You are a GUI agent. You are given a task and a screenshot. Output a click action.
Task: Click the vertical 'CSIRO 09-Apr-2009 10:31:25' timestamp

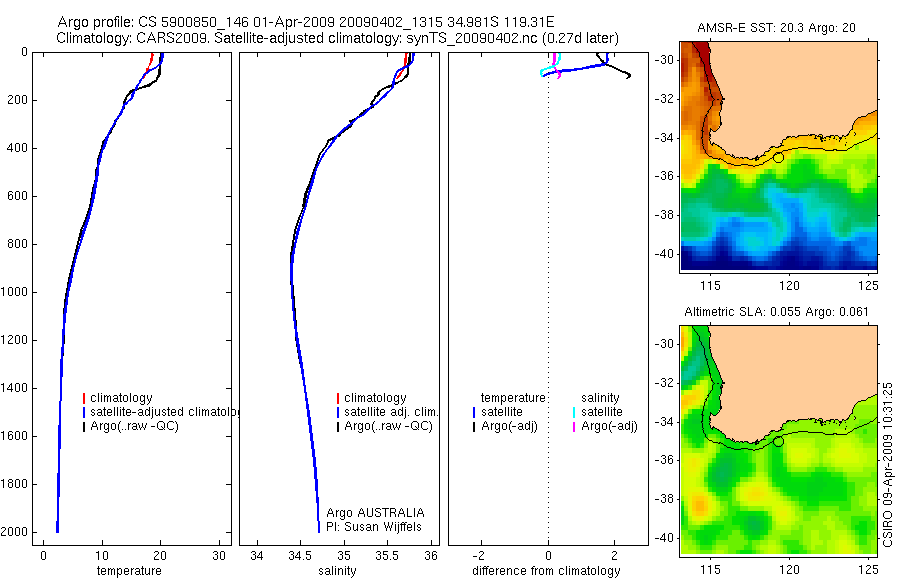[x=888, y=464]
